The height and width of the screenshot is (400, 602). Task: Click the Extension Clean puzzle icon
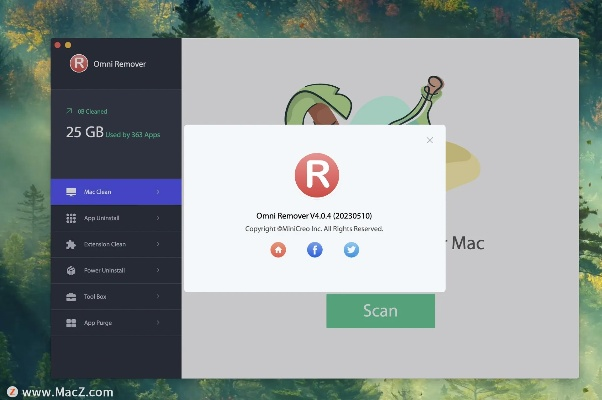[71, 244]
